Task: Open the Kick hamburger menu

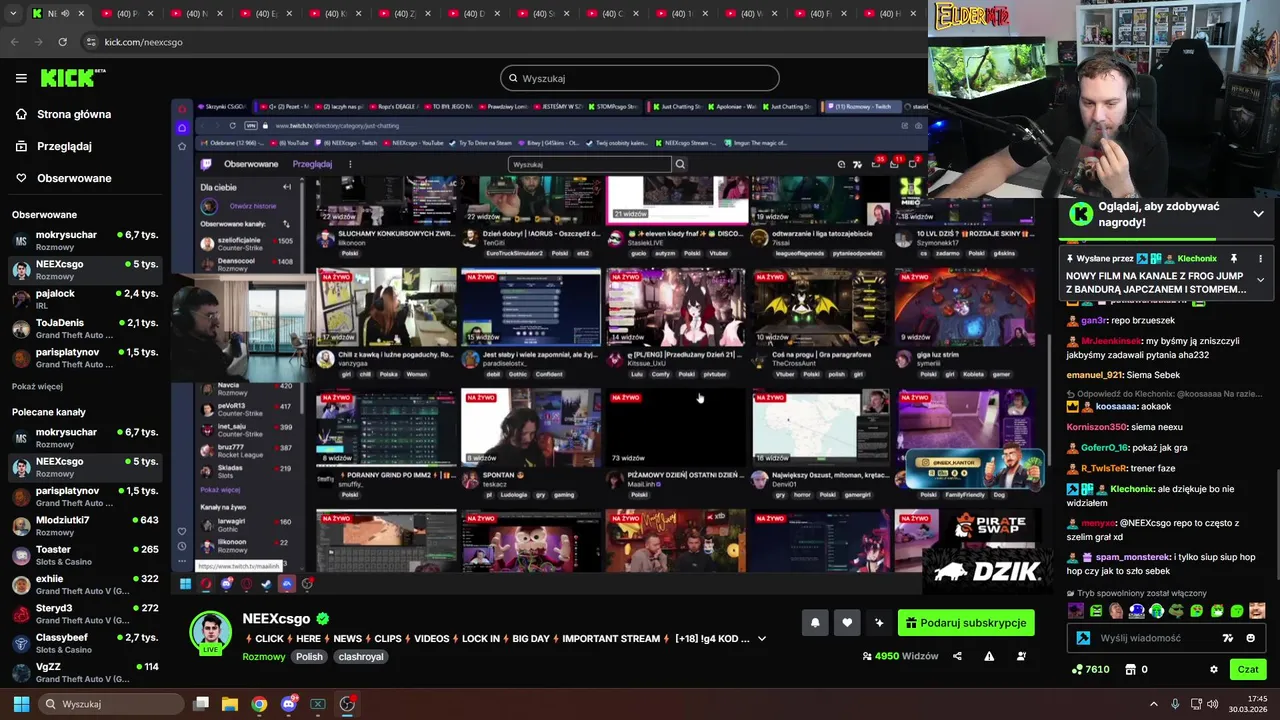Action: [x=21, y=78]
